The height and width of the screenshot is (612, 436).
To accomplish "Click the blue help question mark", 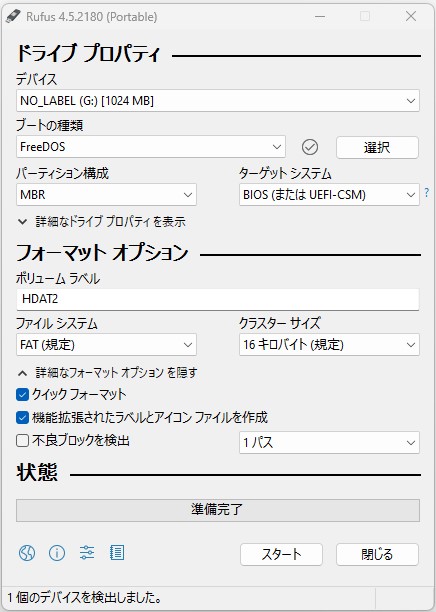I will (427, 192).
